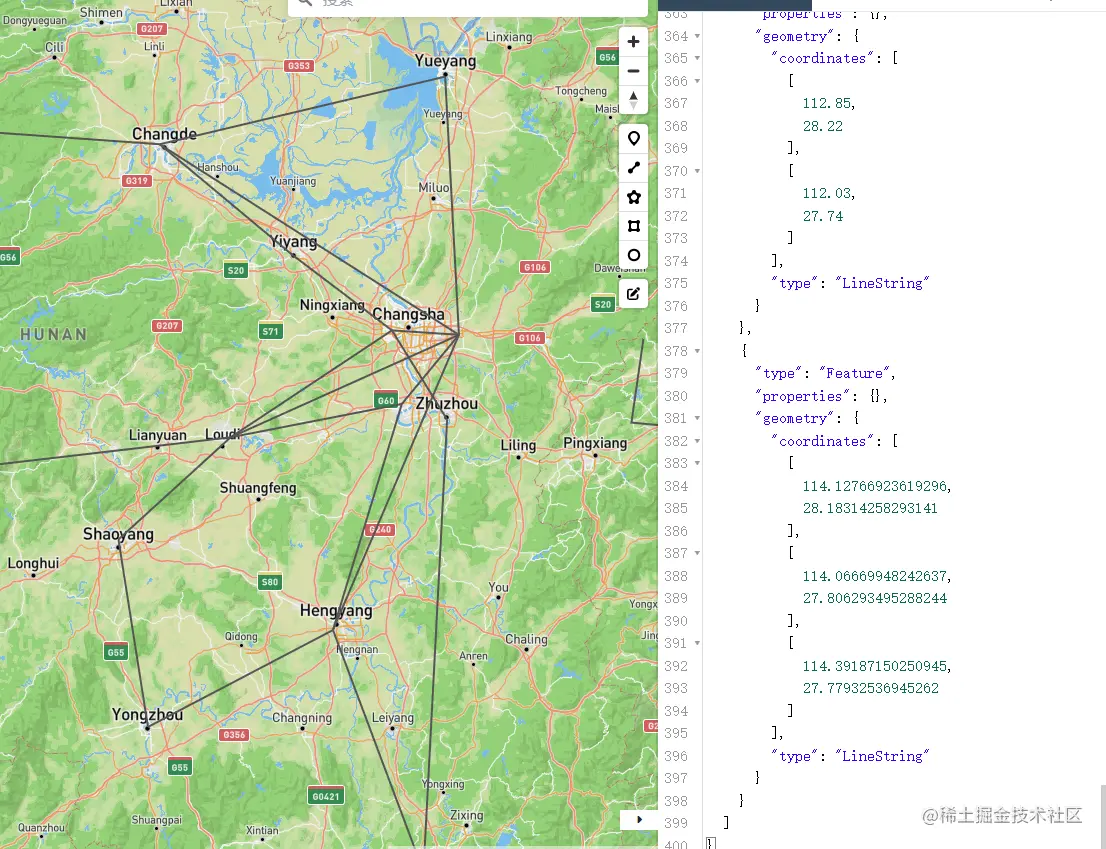
Task: Click the G60 highway shield near Zhuzhou
Action: pyautogui.click(x=386, y=401)
